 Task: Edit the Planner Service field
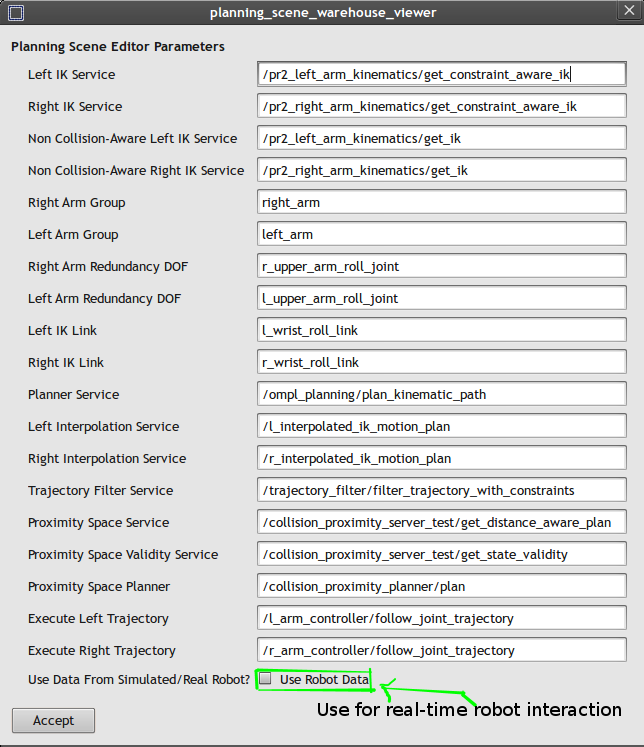point(441,395)
